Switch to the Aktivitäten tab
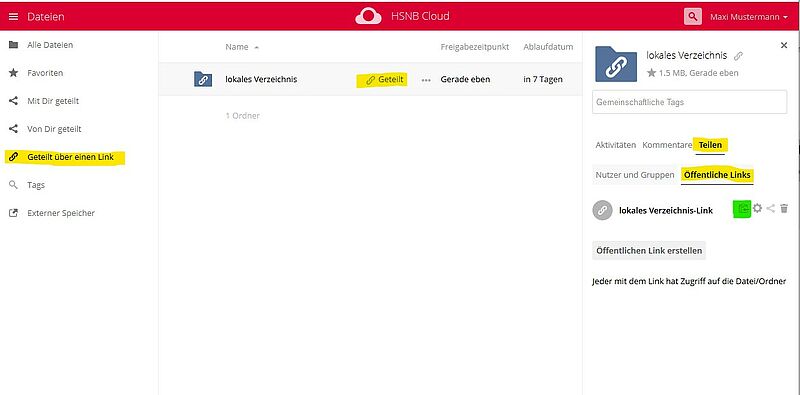Image resolution: width=800 pixels, height=395 pixels. 616,145
